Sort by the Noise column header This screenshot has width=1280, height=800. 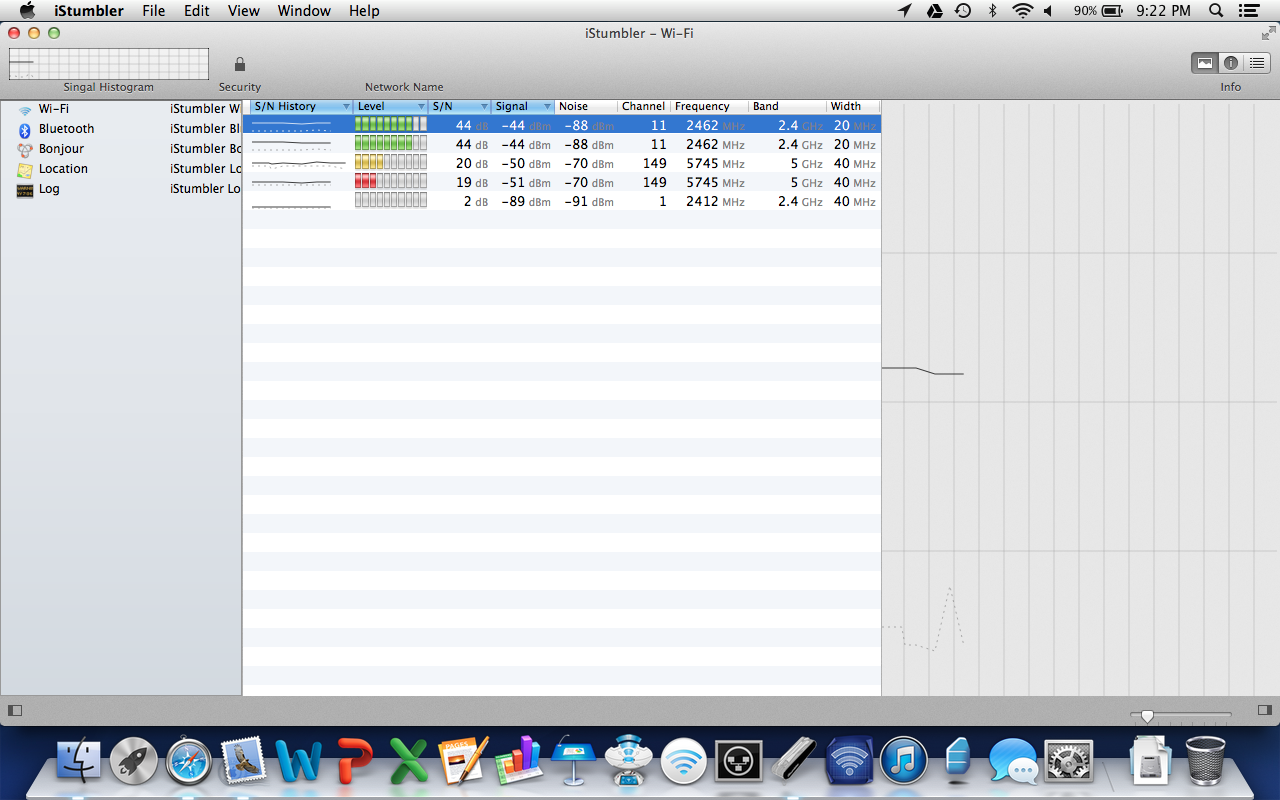point(586,106)
